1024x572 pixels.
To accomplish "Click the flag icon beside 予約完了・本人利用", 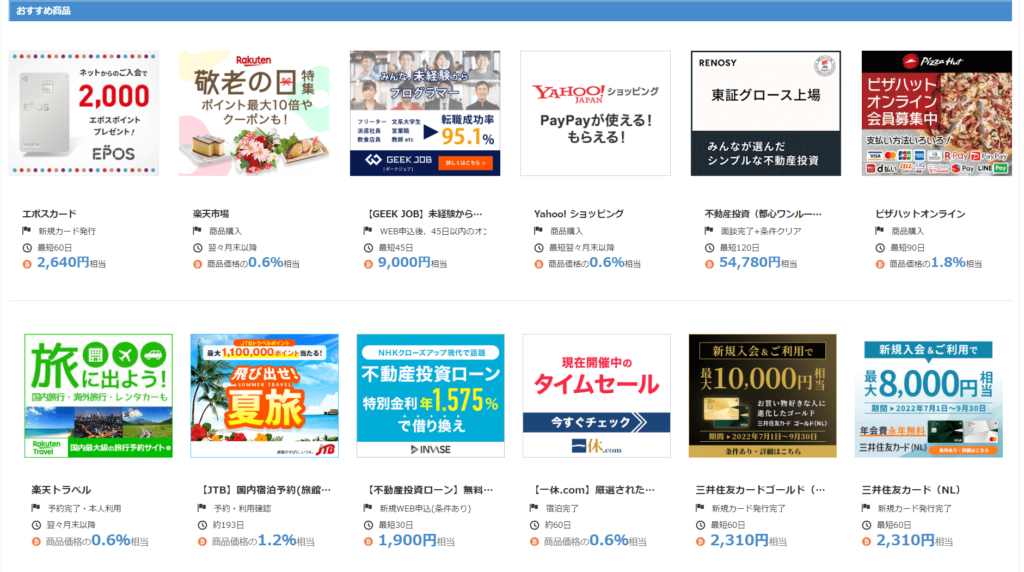I will tap(36, 508).
